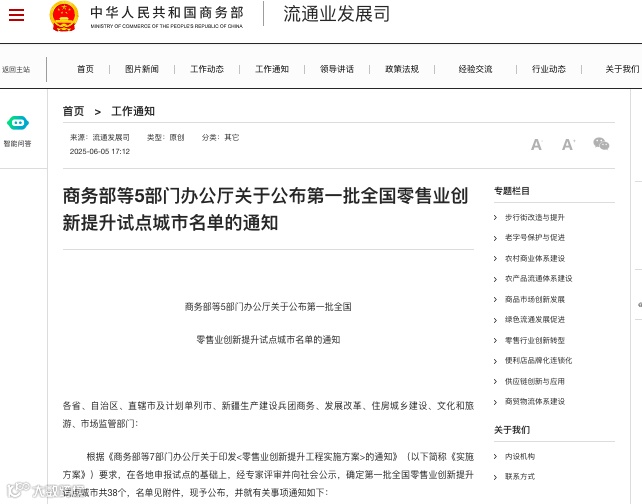Screen dimensions: 642x504
Task: Click chevron beside 供应链创新与应用
Action: point(495,381)
